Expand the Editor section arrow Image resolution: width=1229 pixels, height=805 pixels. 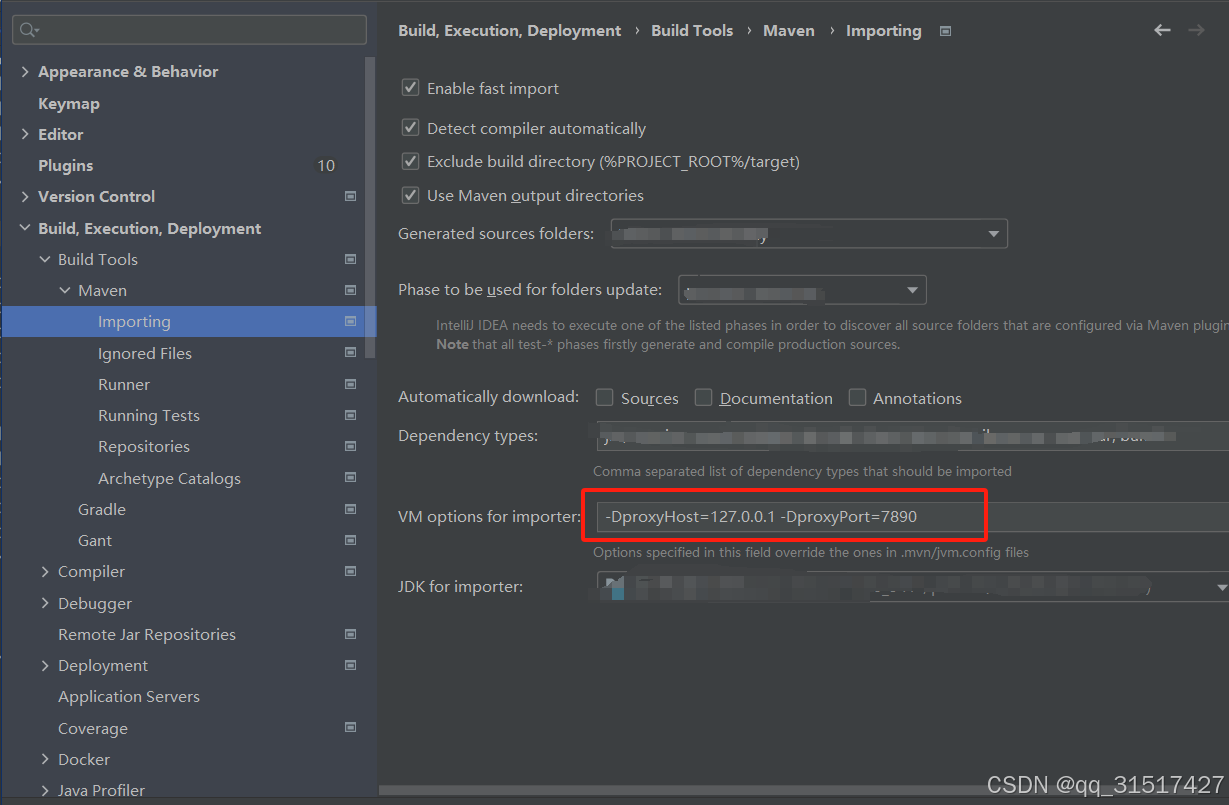coord(25,134)
